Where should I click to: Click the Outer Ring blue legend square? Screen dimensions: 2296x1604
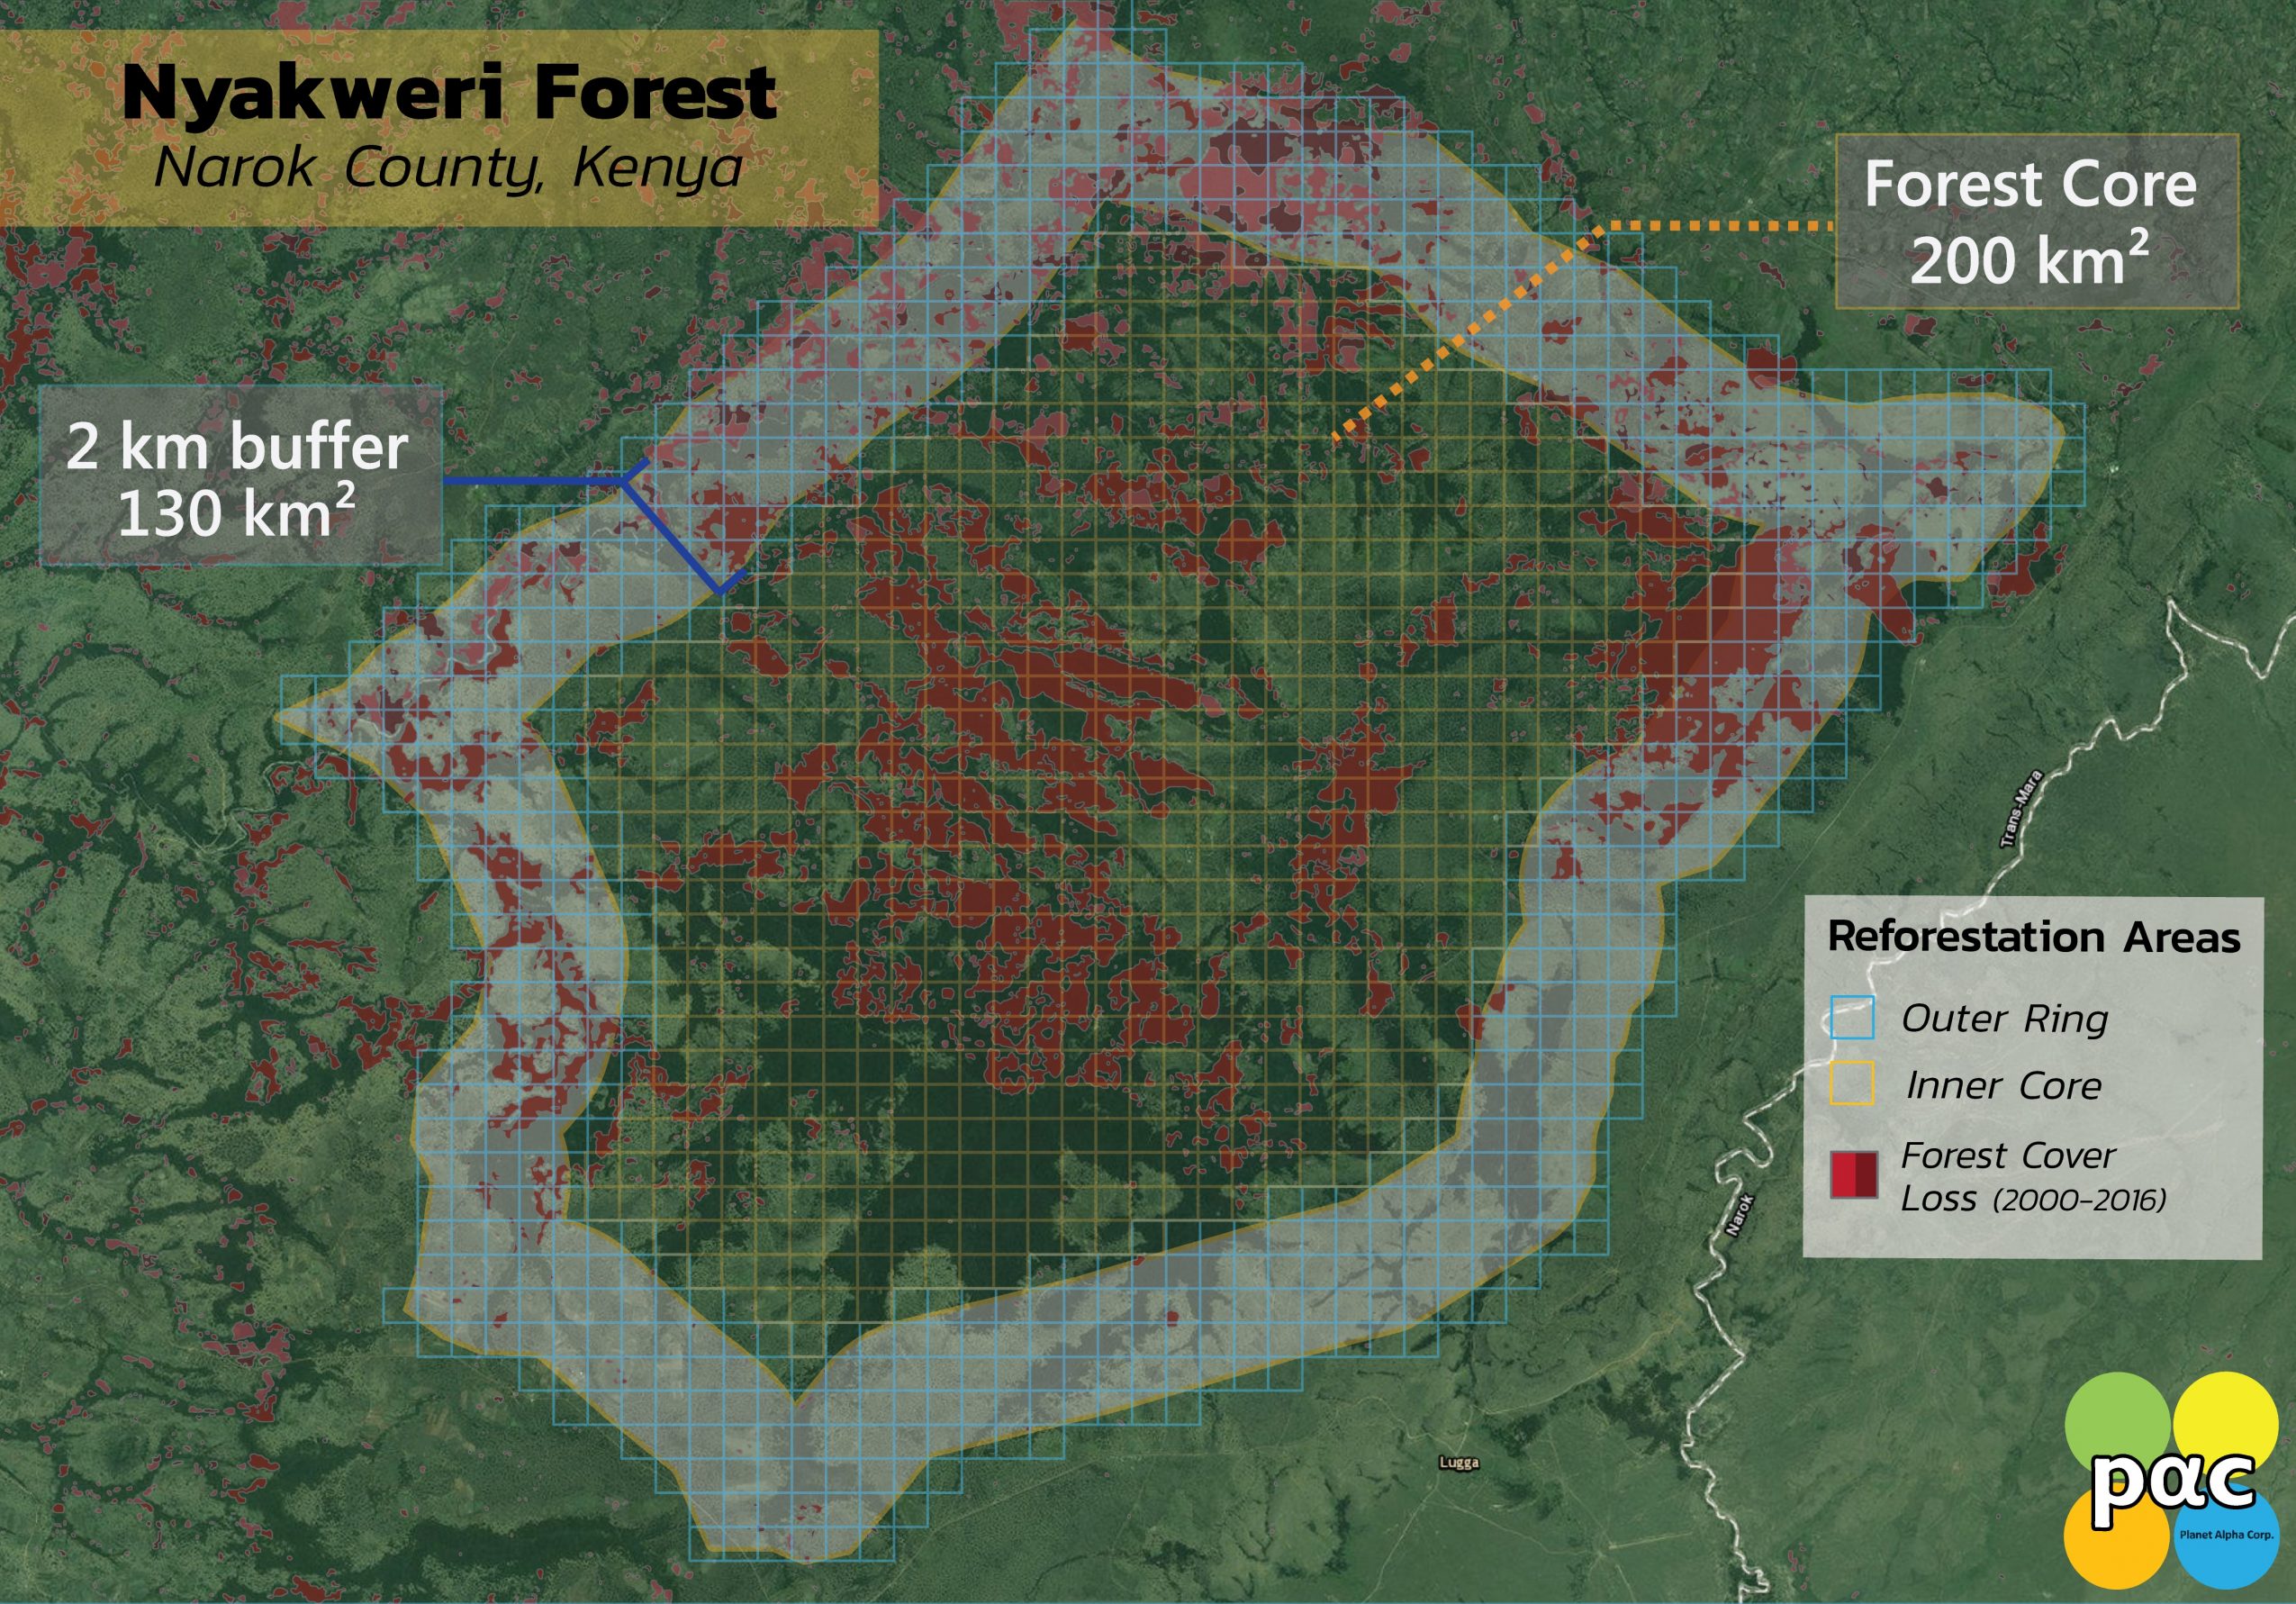point(1851,1018)
